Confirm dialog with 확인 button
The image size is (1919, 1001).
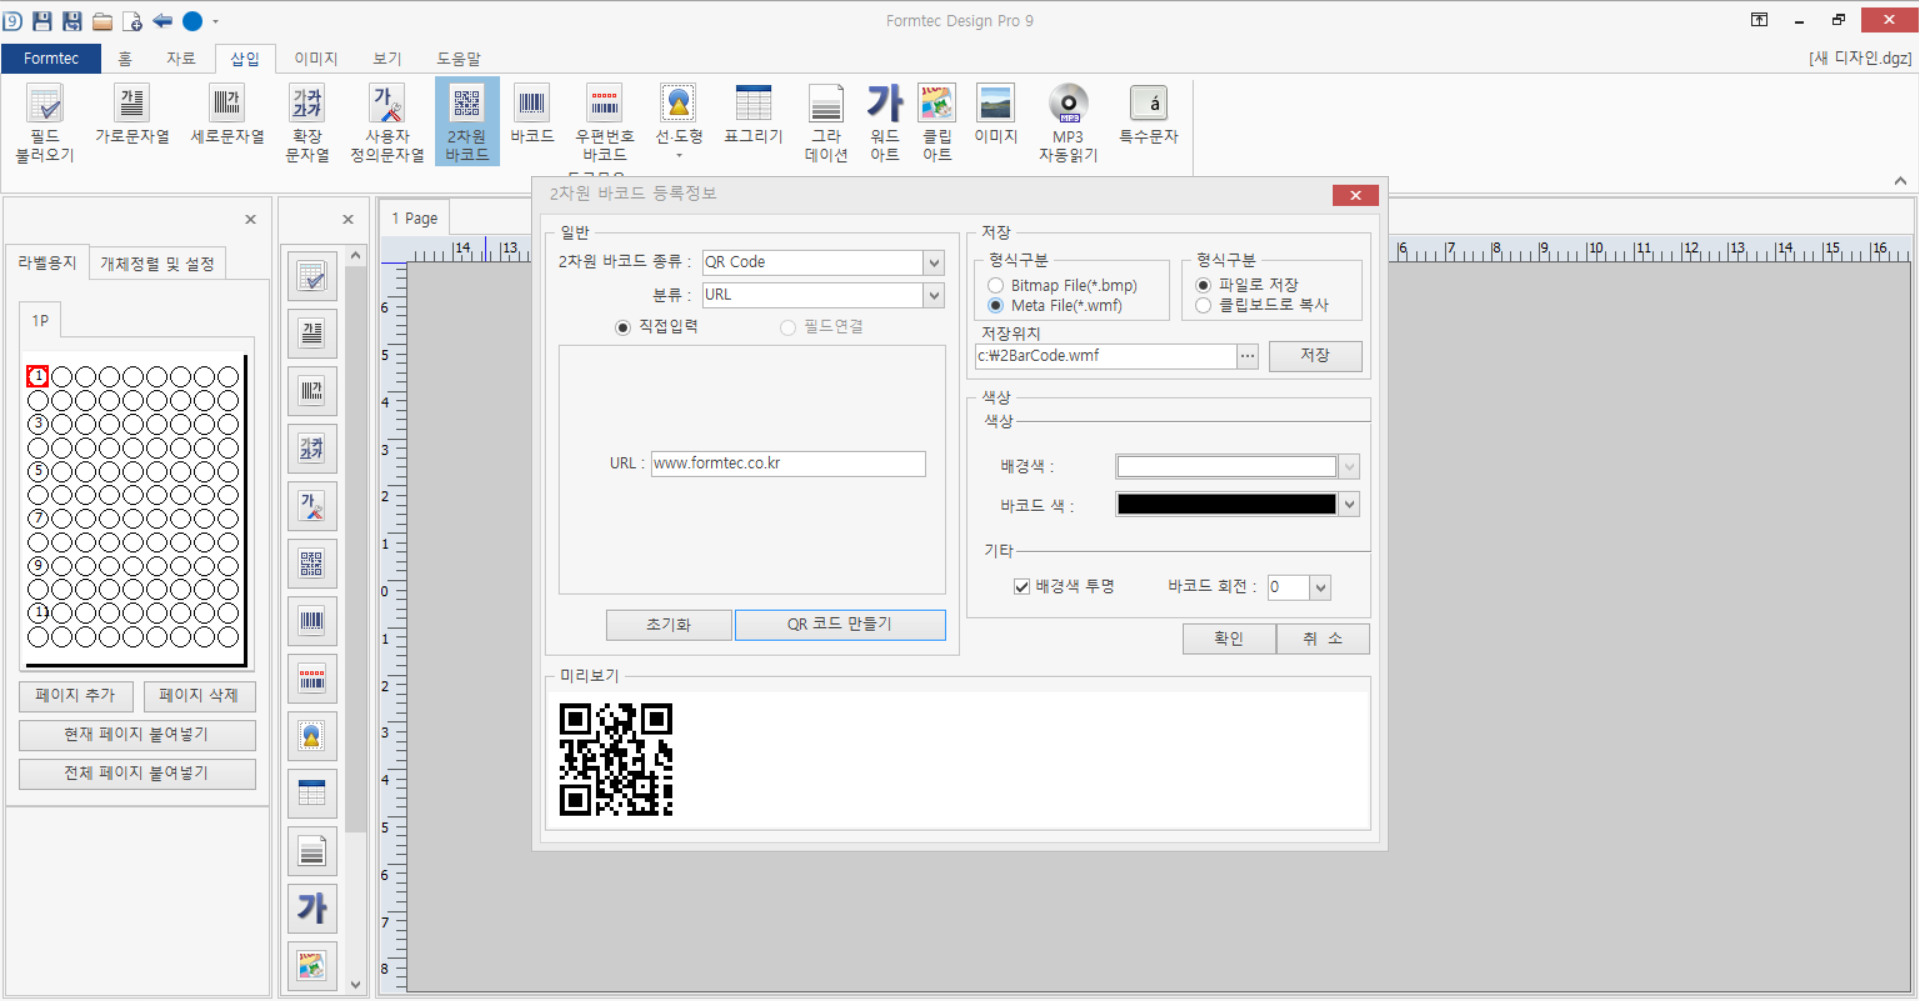(1229, 638)
